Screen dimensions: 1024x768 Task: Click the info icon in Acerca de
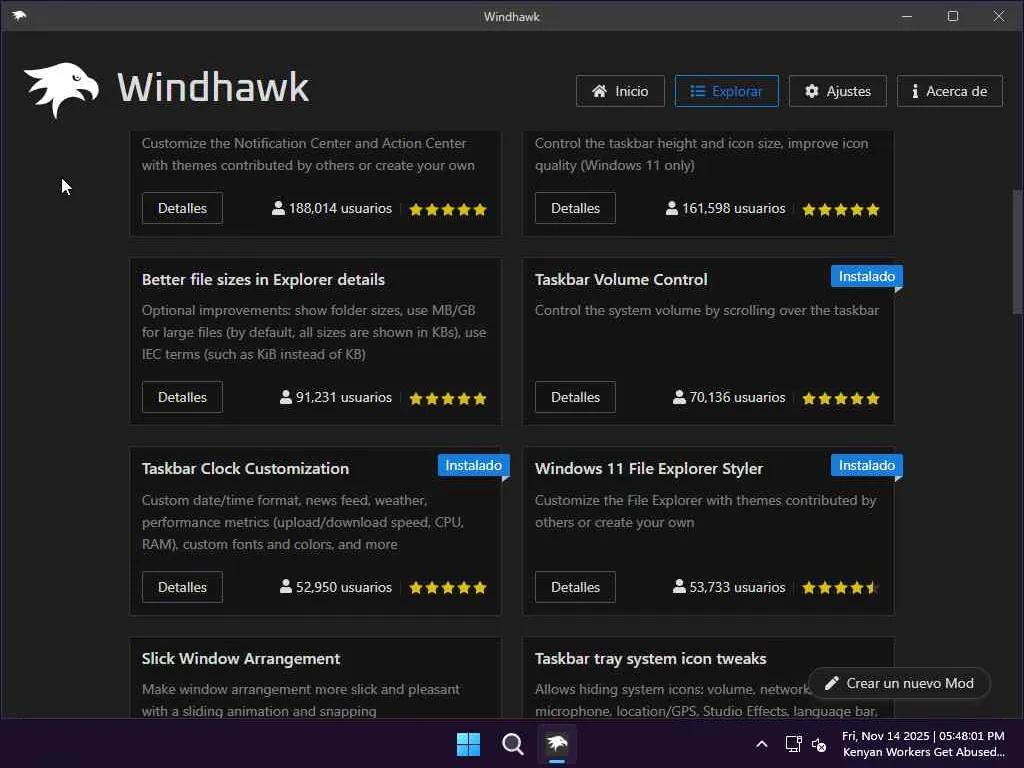915,91
